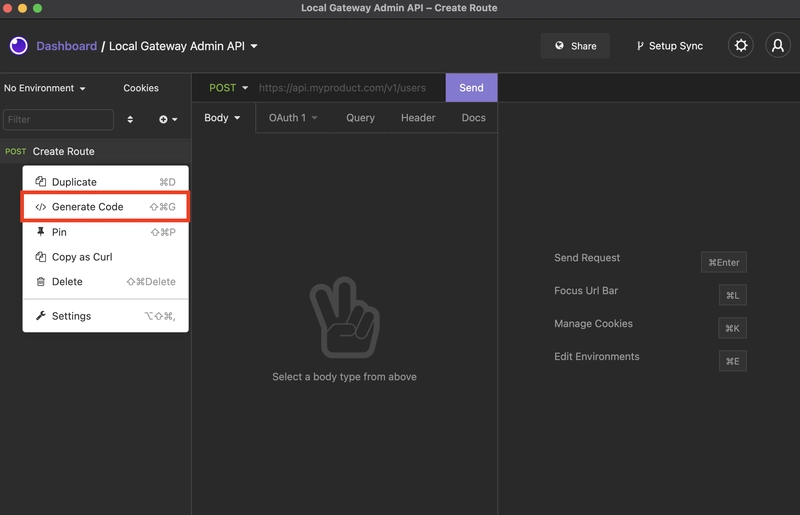This screenshot has width=800, height=515.
Task: Click the Send button
Action: point(471,88)
